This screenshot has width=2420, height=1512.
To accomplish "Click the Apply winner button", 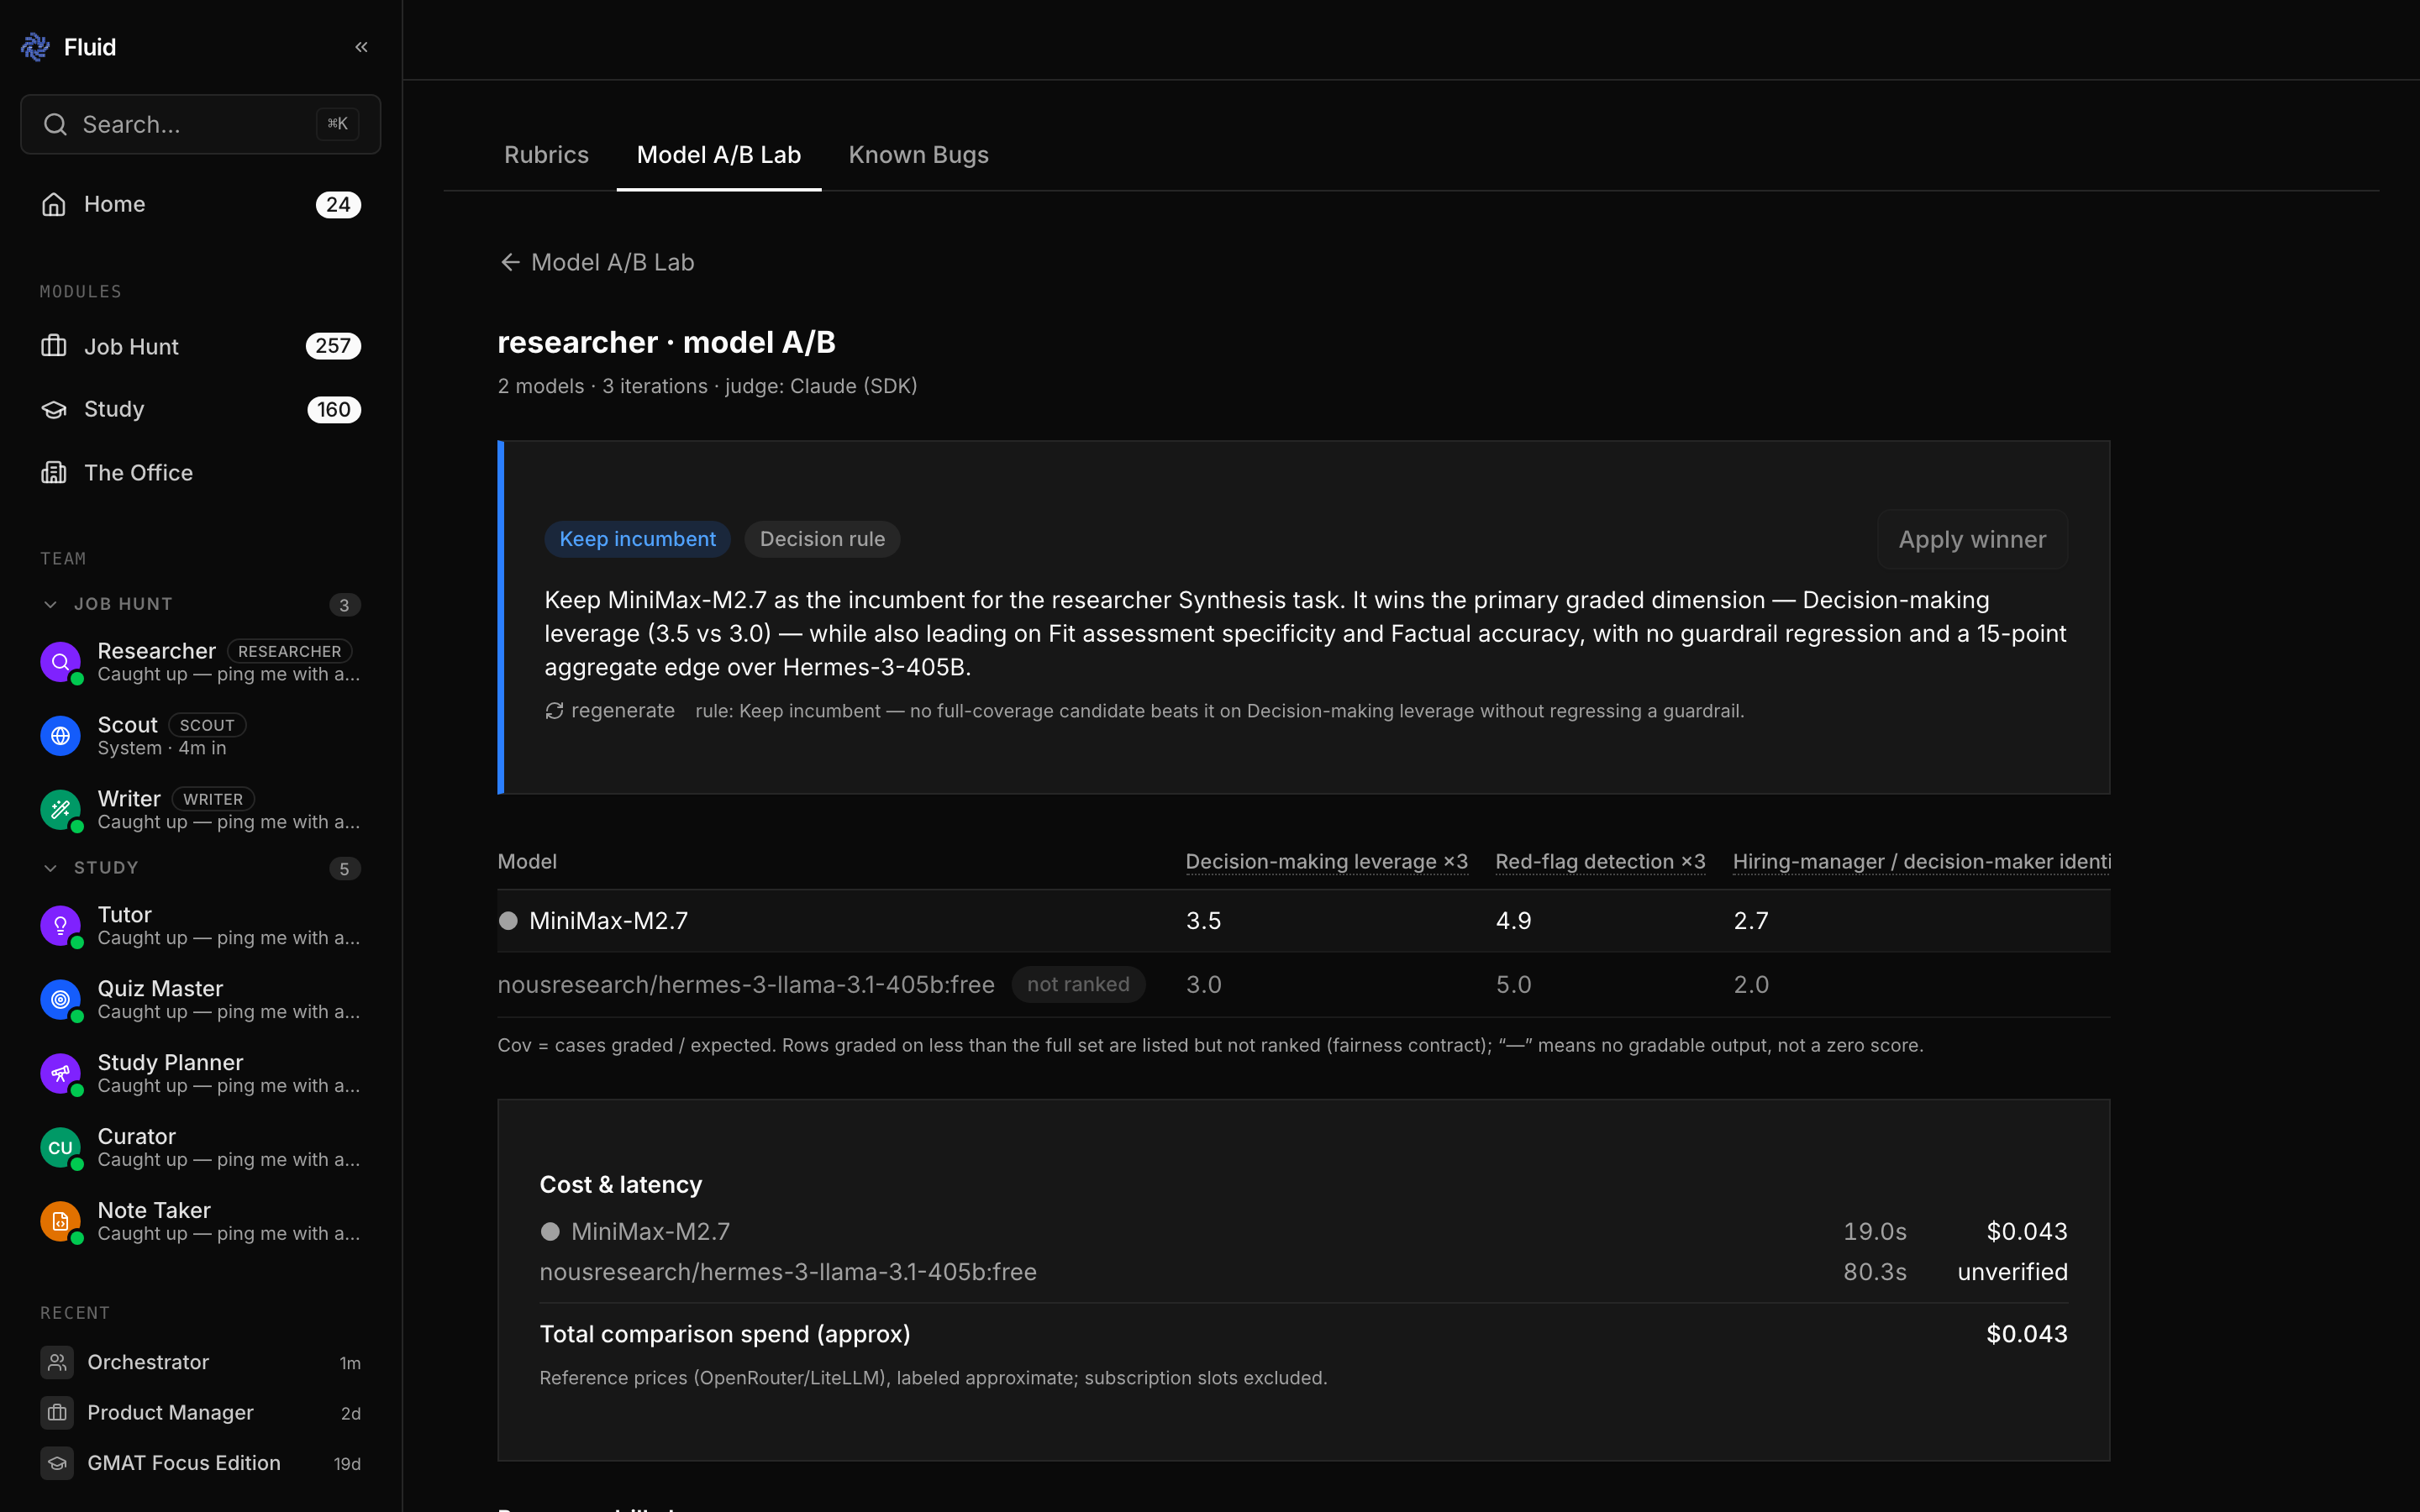I will (1972, 540).
